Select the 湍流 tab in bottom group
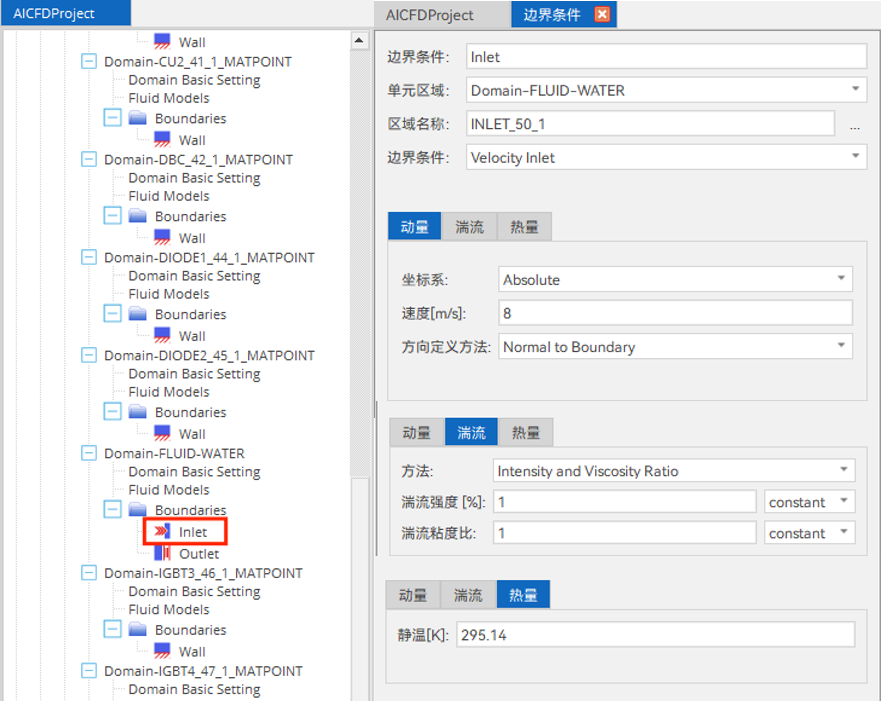The width and height of the screenshot is (881, 701). click(468, 594)
